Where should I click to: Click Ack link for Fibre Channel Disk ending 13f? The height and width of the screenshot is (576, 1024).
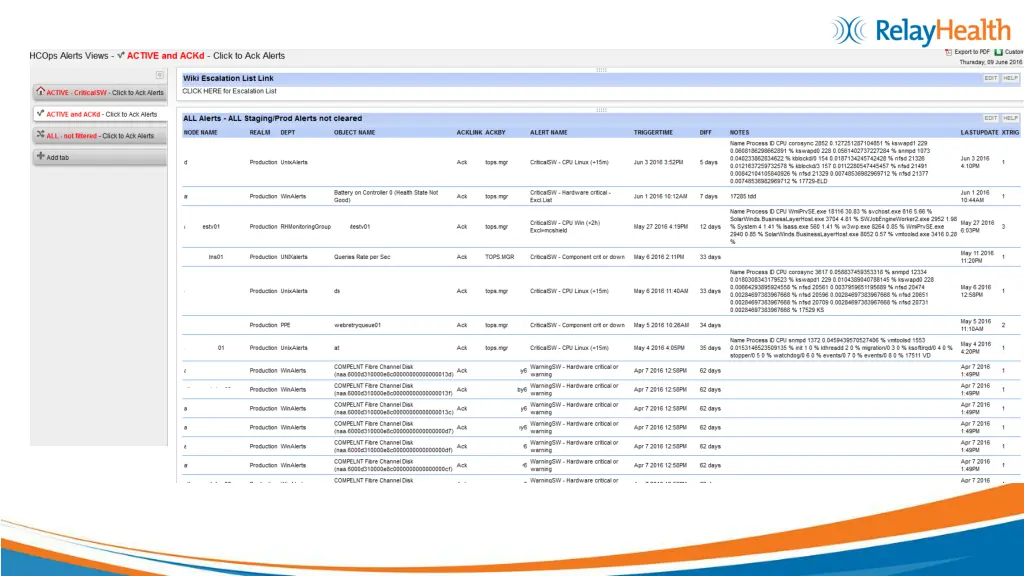(462, 390)
